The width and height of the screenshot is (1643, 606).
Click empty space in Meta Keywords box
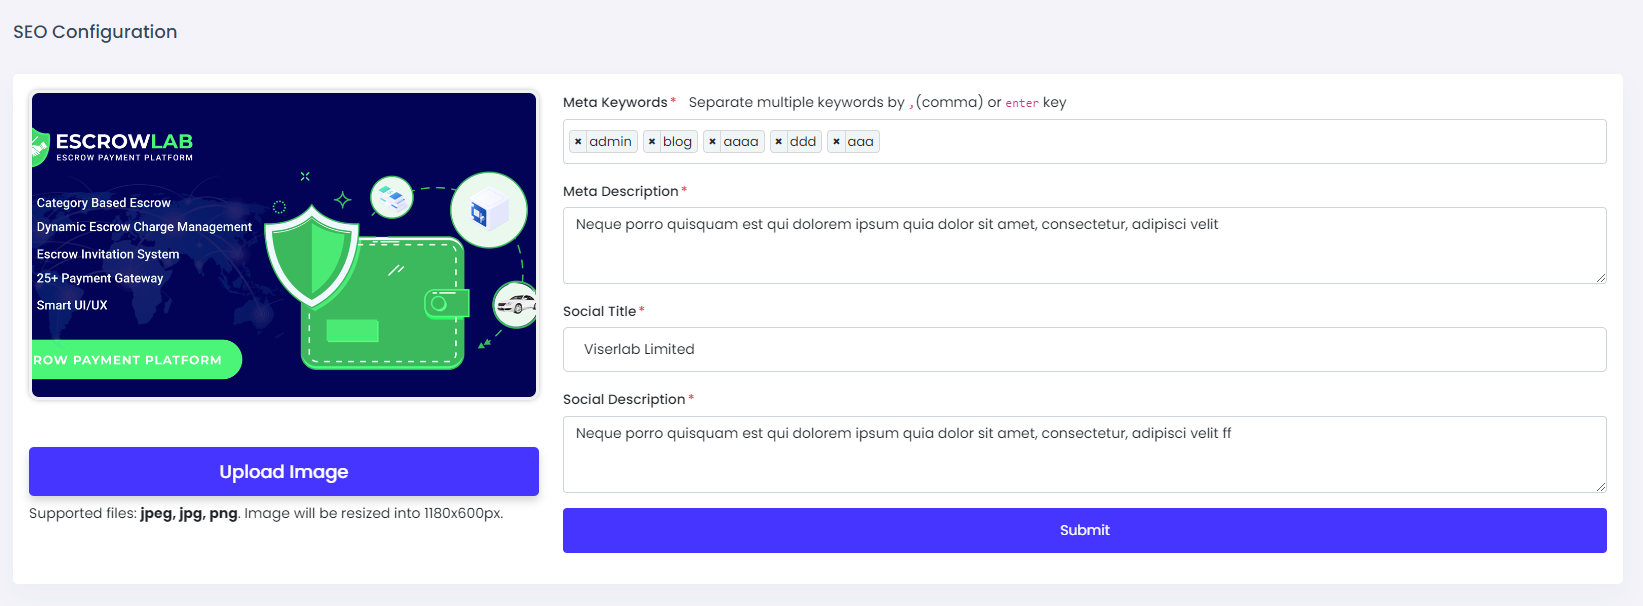coord(1240,142)
